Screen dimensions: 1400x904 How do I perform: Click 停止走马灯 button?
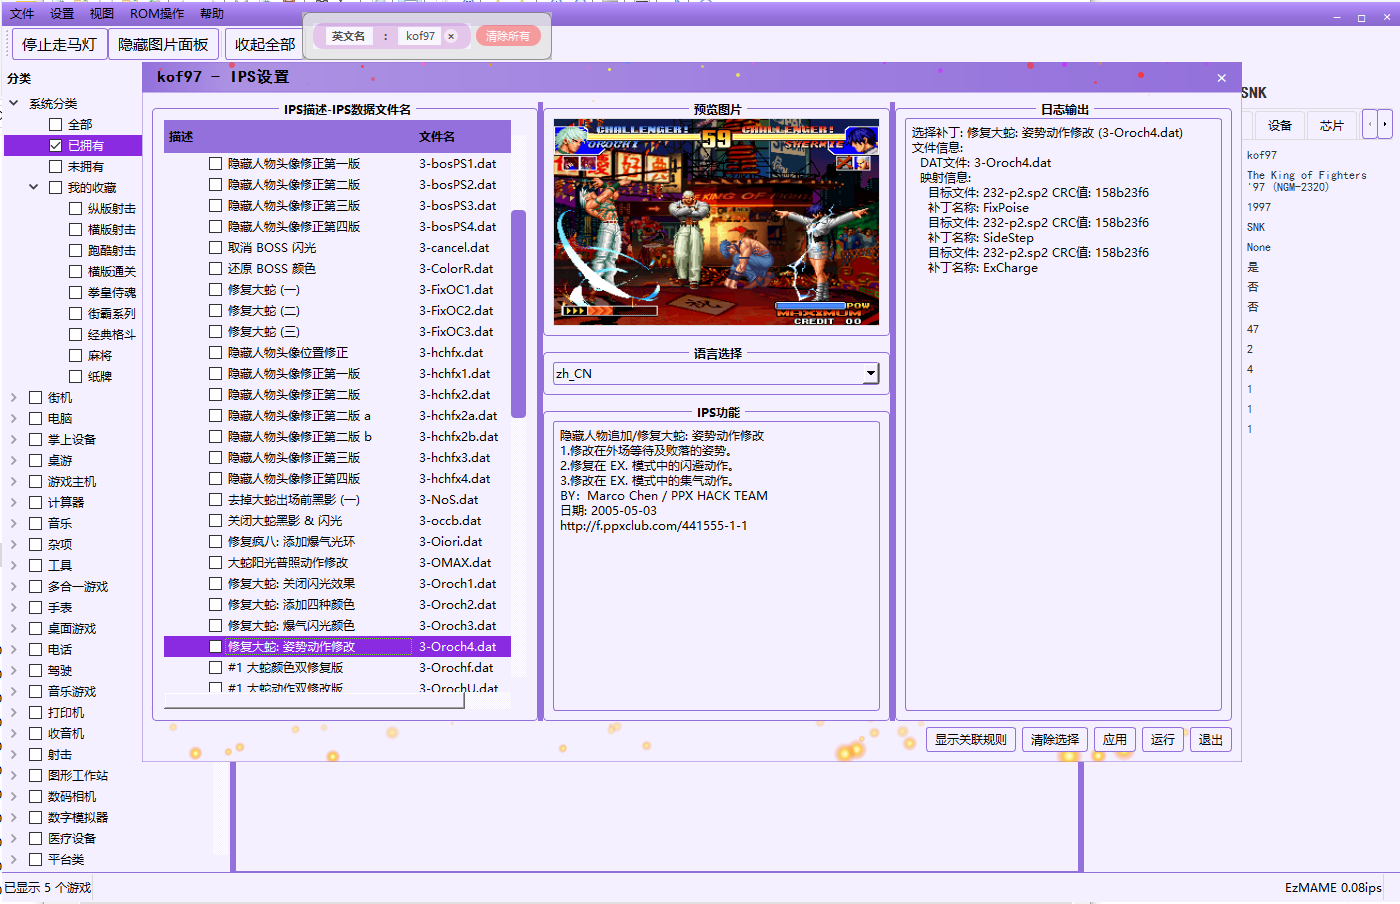point(60,44)
